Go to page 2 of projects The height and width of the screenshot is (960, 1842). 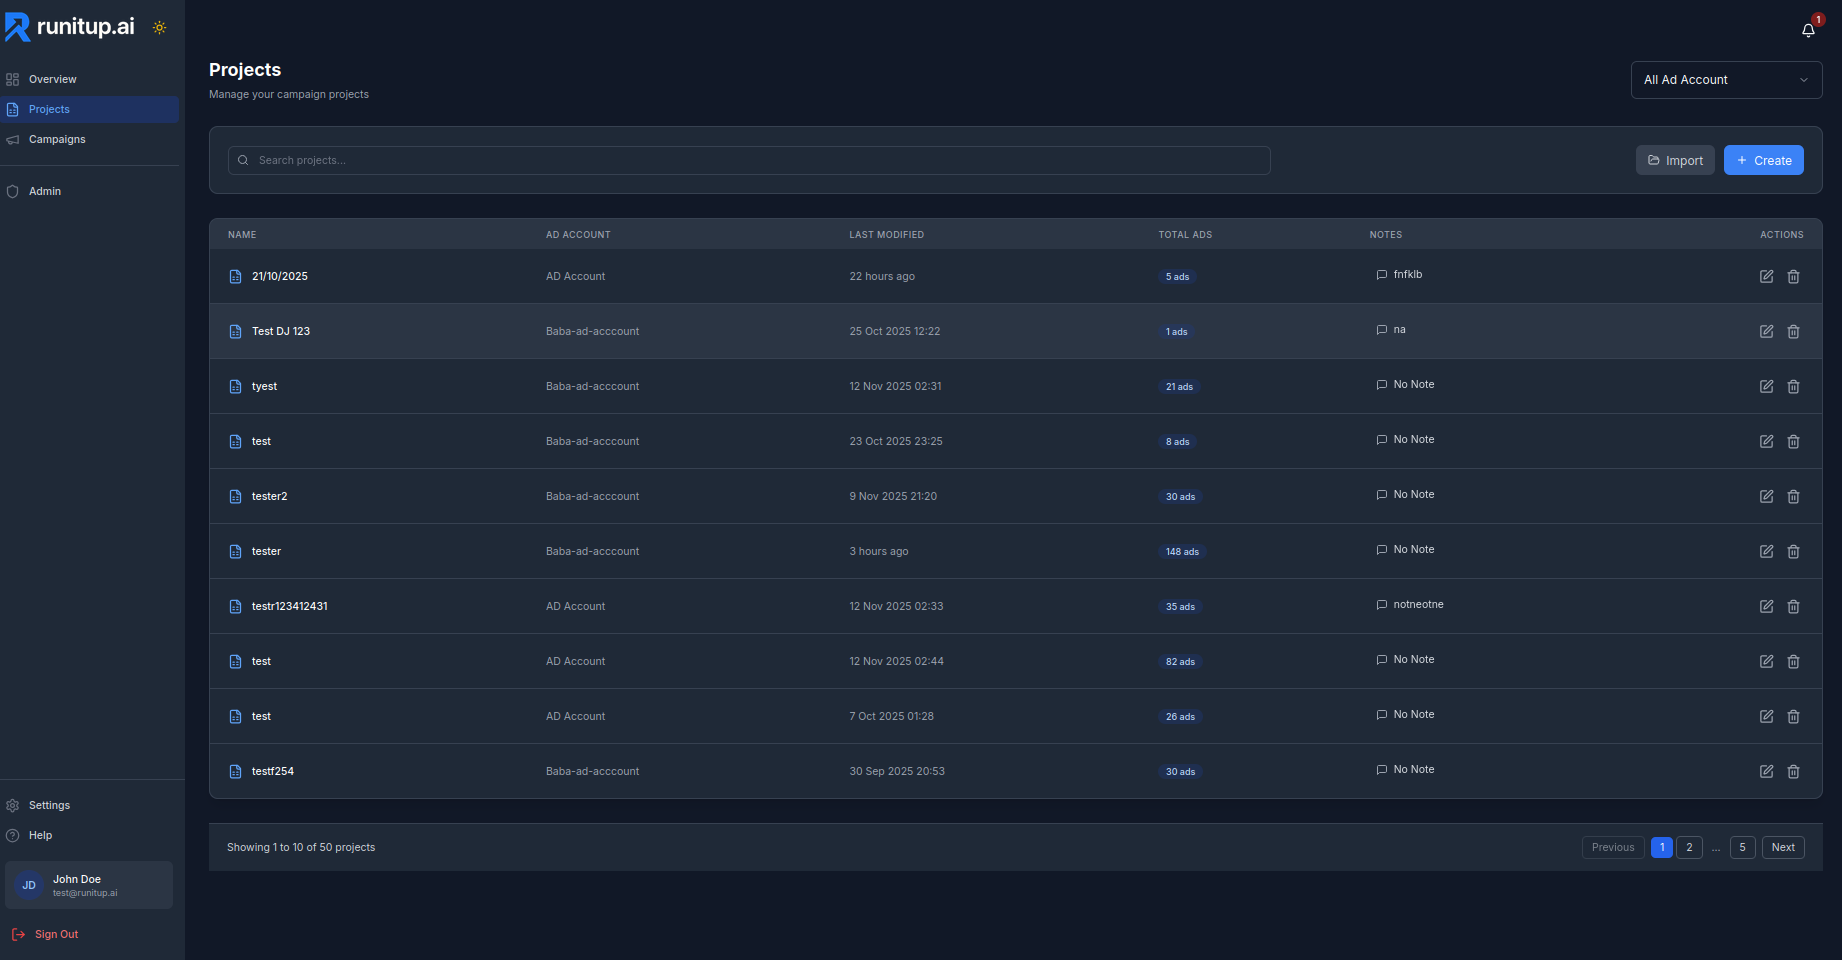1689,848
